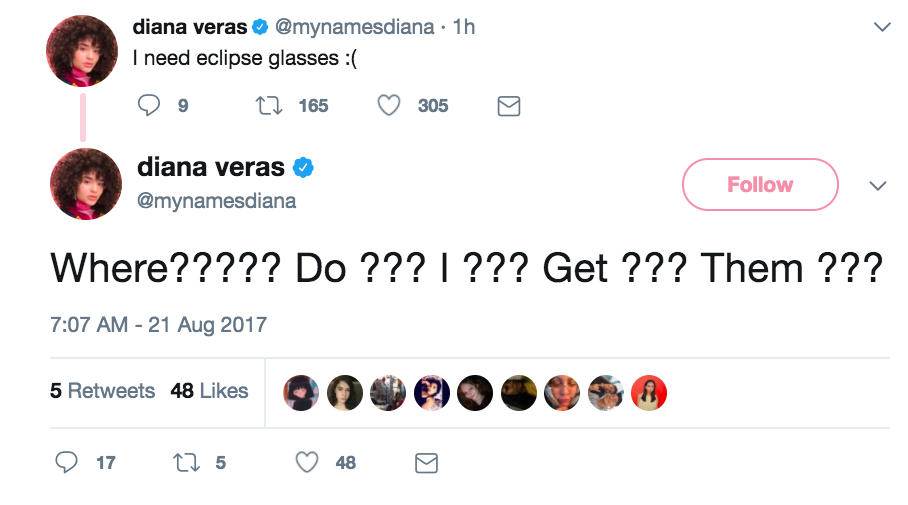This screenshot has height=505, width=908.
Task: Like the tweet with 305 likes
Action: (x=389, y=105)
